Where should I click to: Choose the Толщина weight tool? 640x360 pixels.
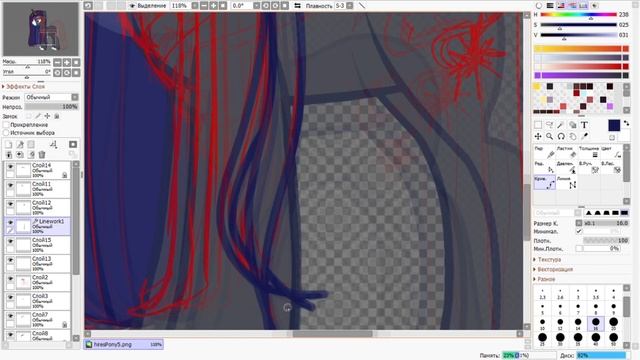pyautogui.click(x=589, y=152)
